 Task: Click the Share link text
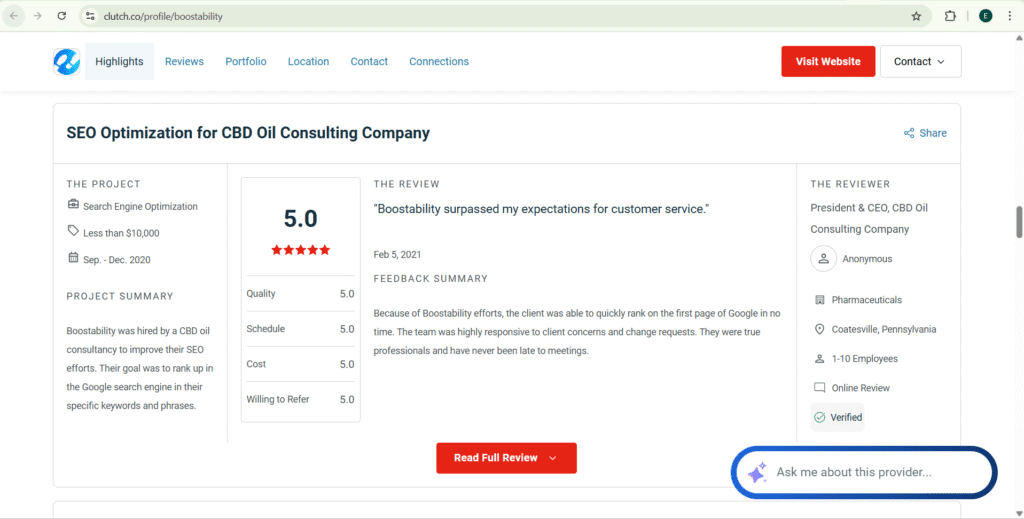(x=933, y=133)
